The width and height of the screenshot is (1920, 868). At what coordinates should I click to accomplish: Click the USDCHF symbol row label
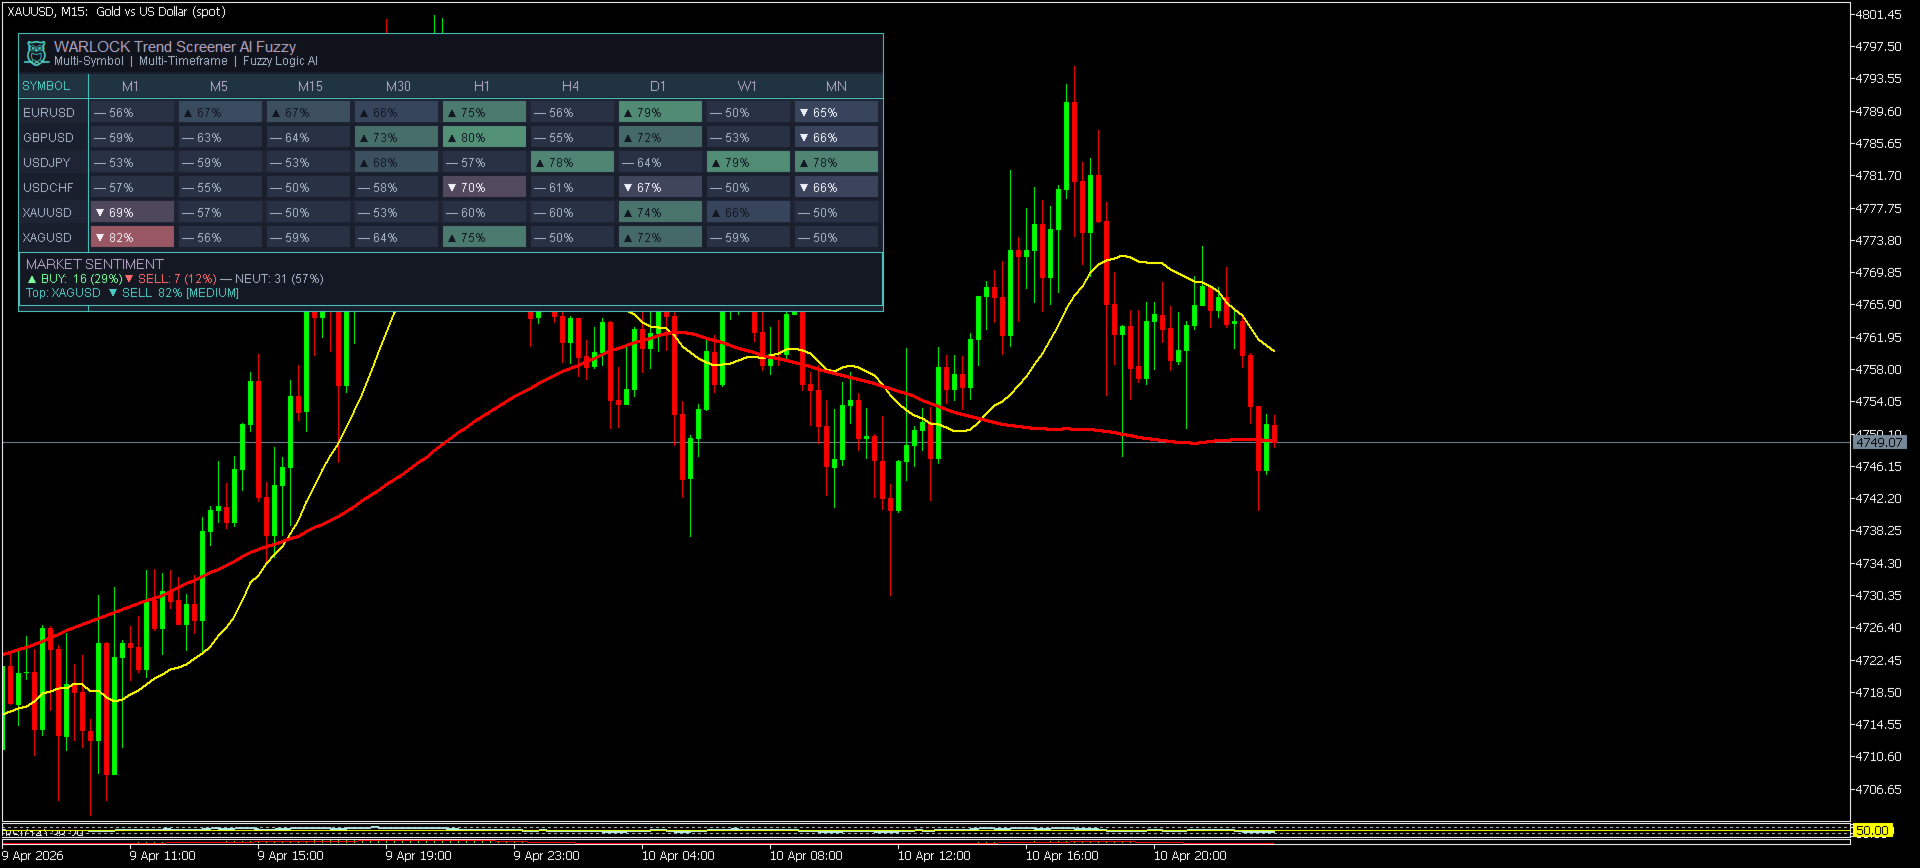49,188
